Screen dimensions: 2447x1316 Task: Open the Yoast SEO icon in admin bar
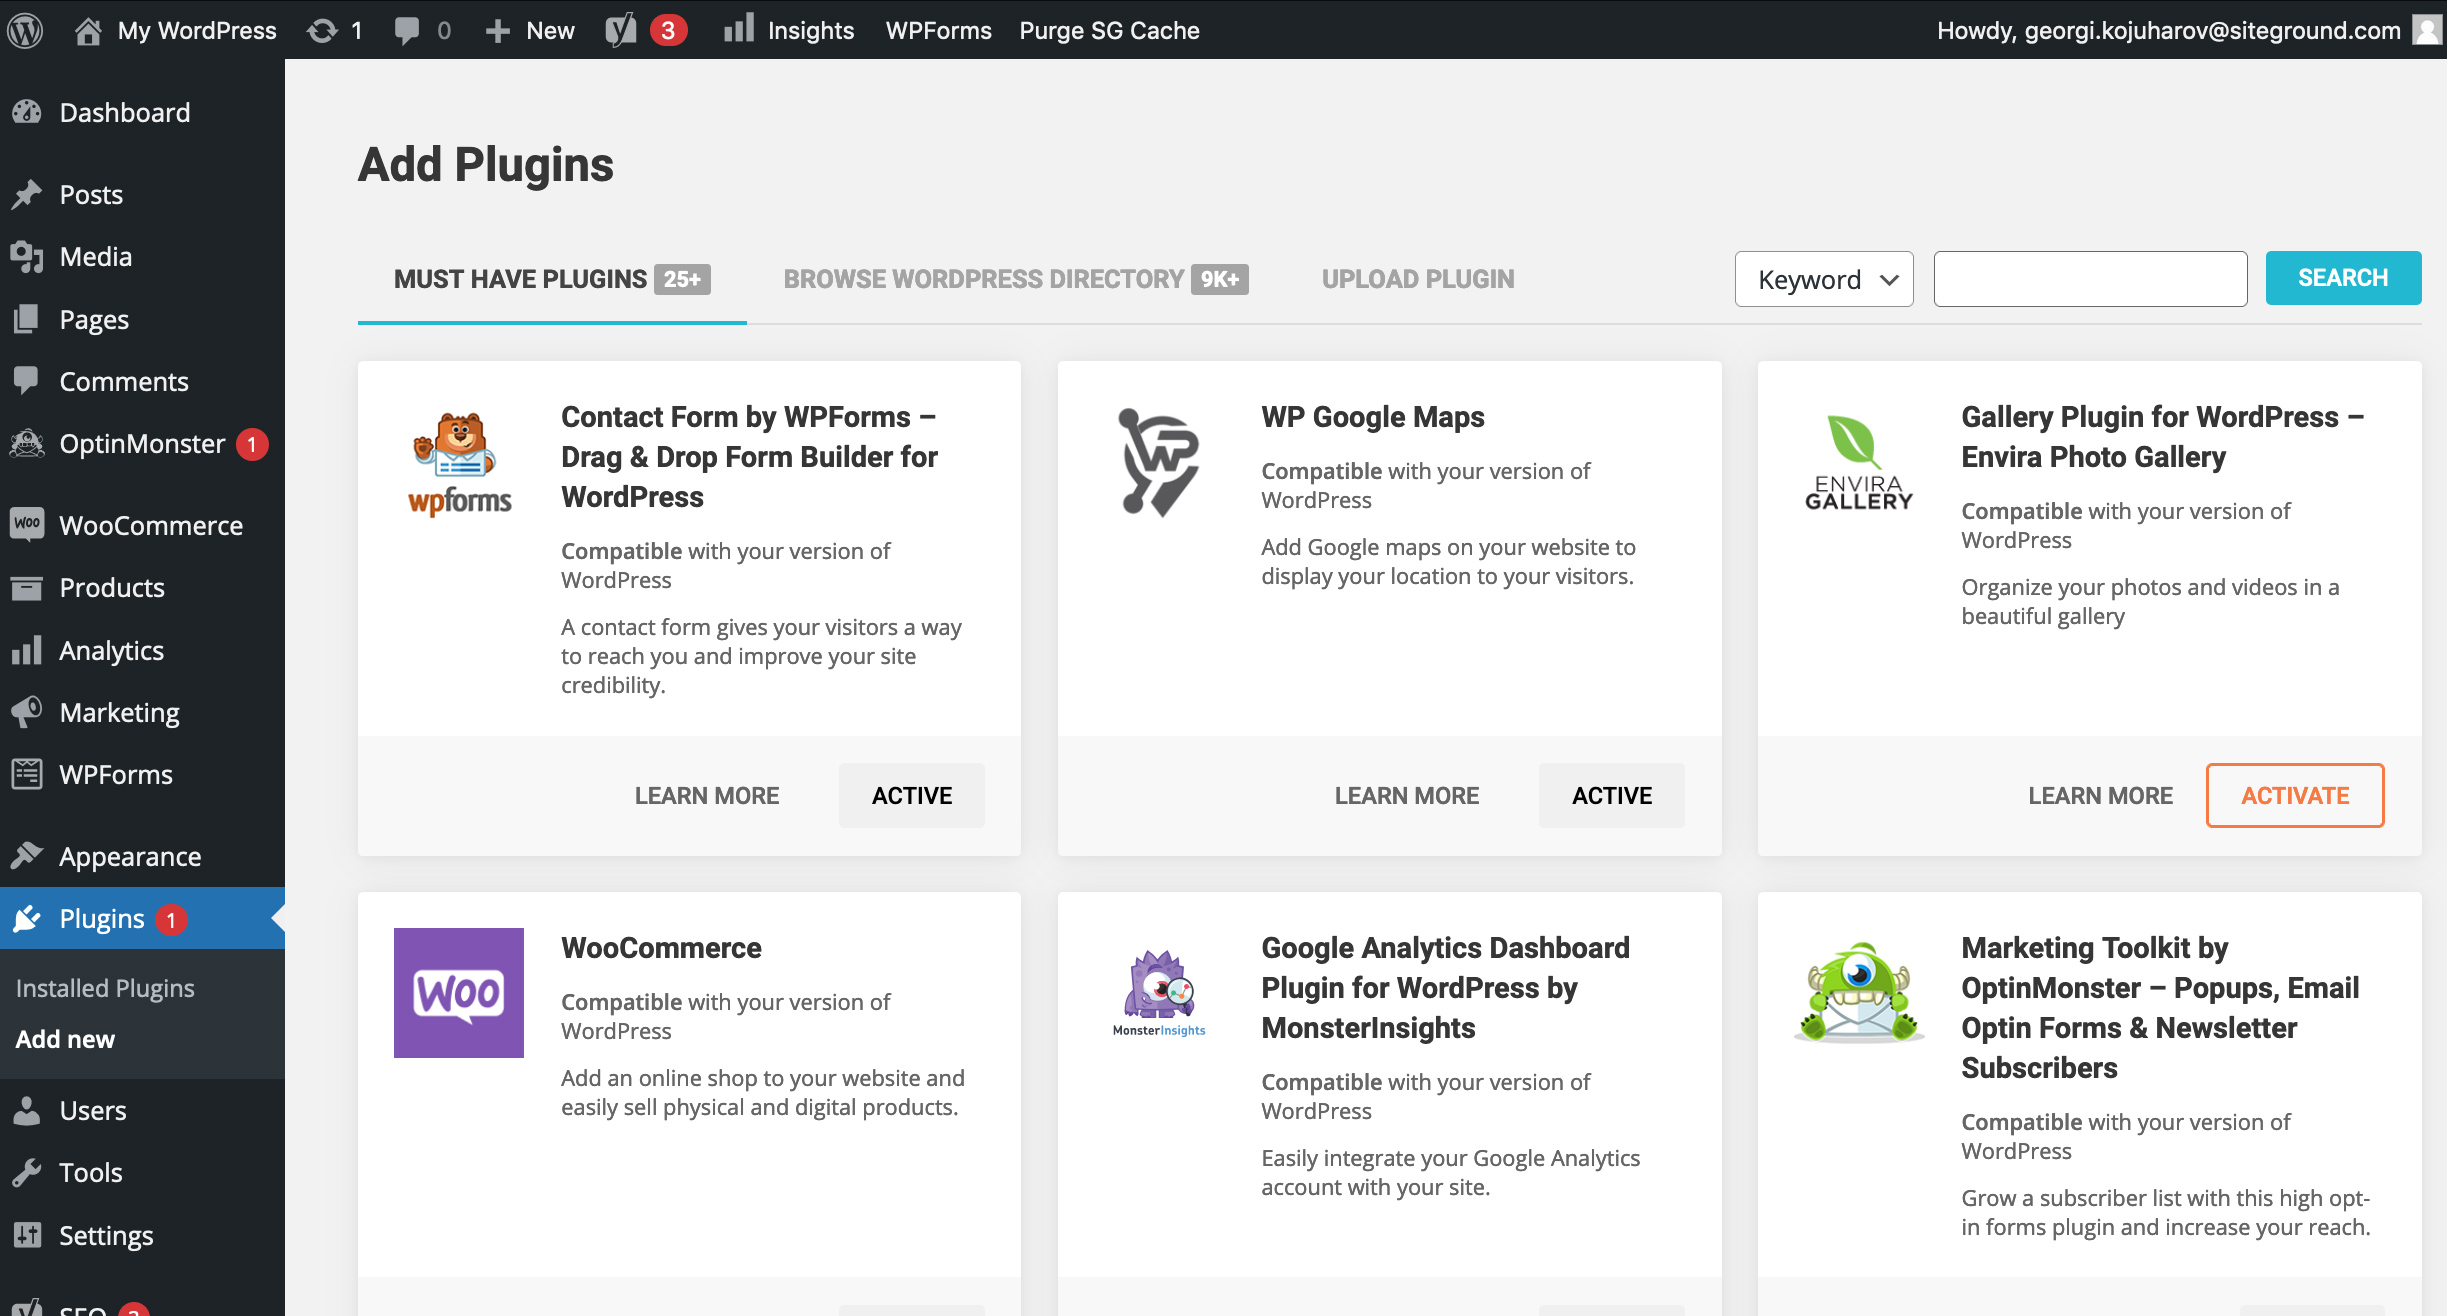coord(621,30)
